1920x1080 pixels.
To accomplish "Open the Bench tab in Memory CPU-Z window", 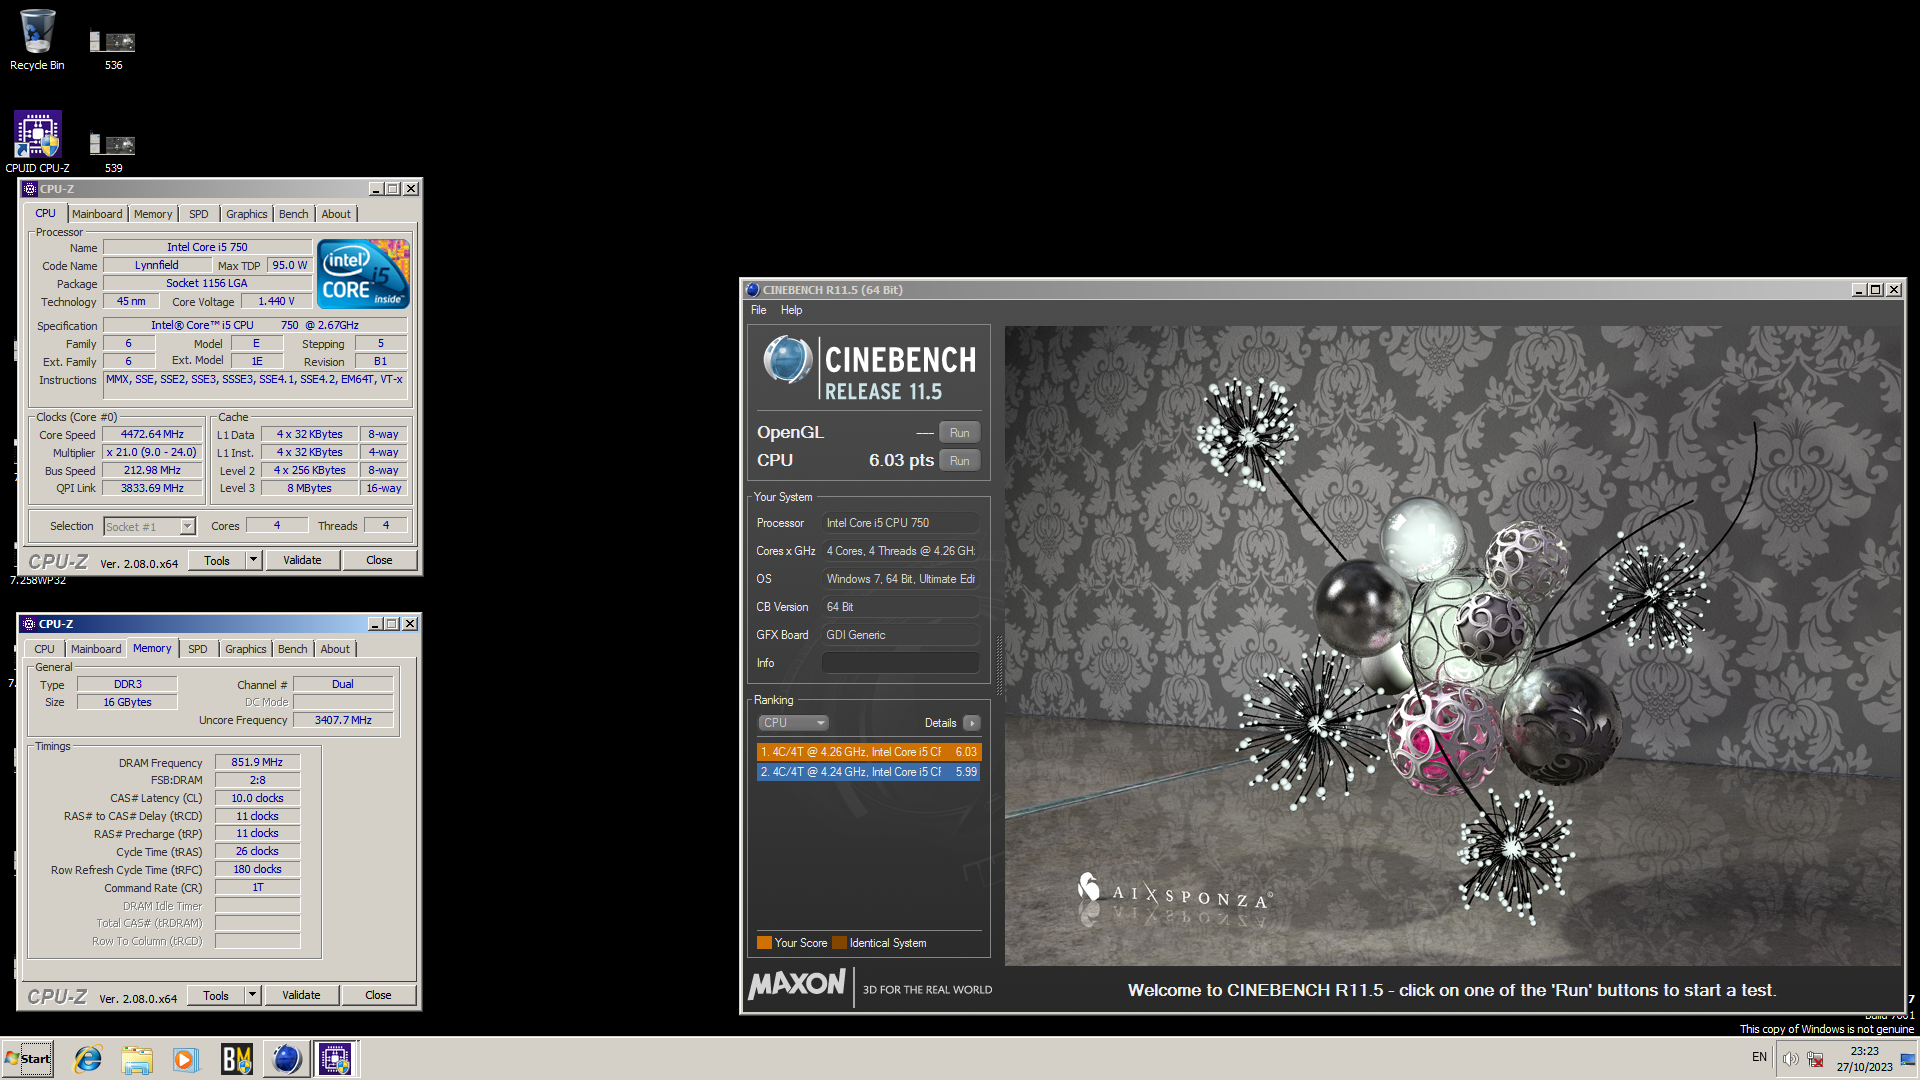I will (293, 649).
